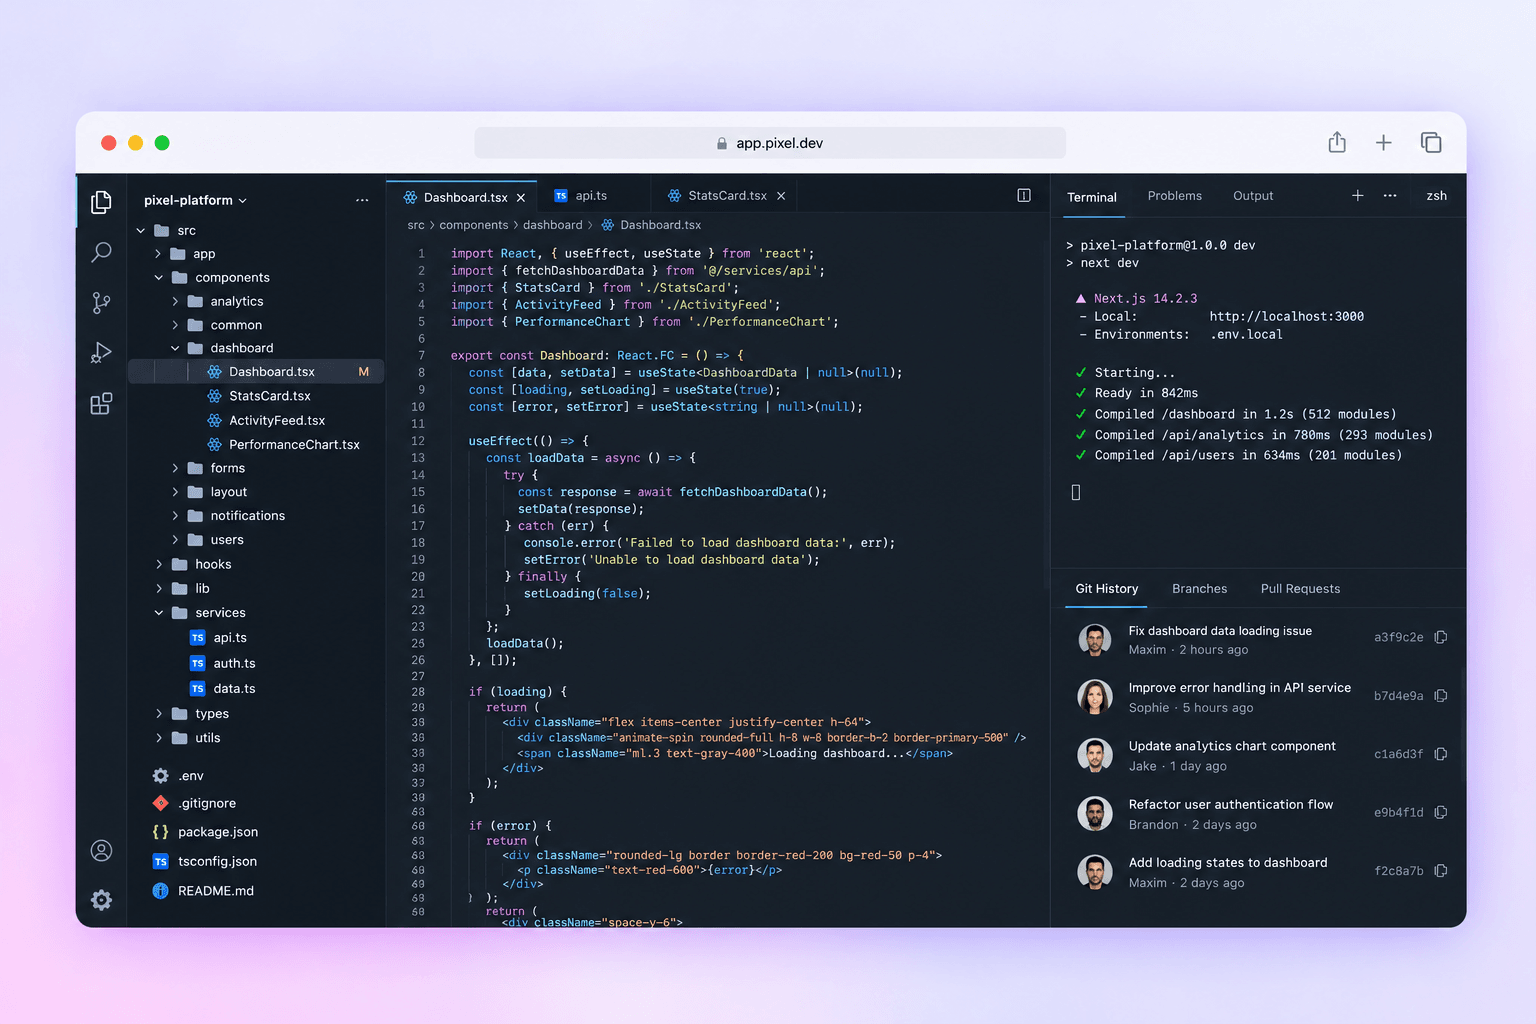This screenshot has width=1536, height=1024.
Task: Copy commit hash f2c8a7b
Action: click(x=1441, y=871)
